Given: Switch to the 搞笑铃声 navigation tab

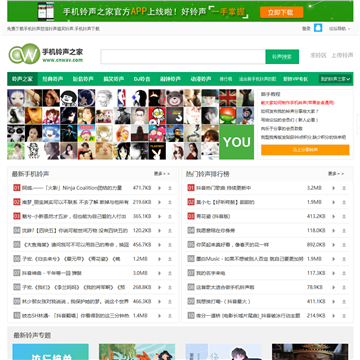Looking at the screenshot, I should click(114, 79).
